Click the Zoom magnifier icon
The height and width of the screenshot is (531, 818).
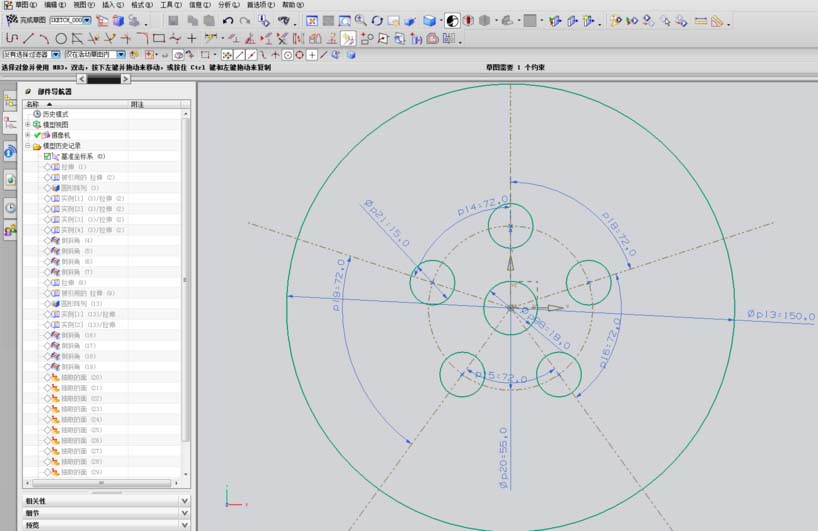[x=361, y=20]
